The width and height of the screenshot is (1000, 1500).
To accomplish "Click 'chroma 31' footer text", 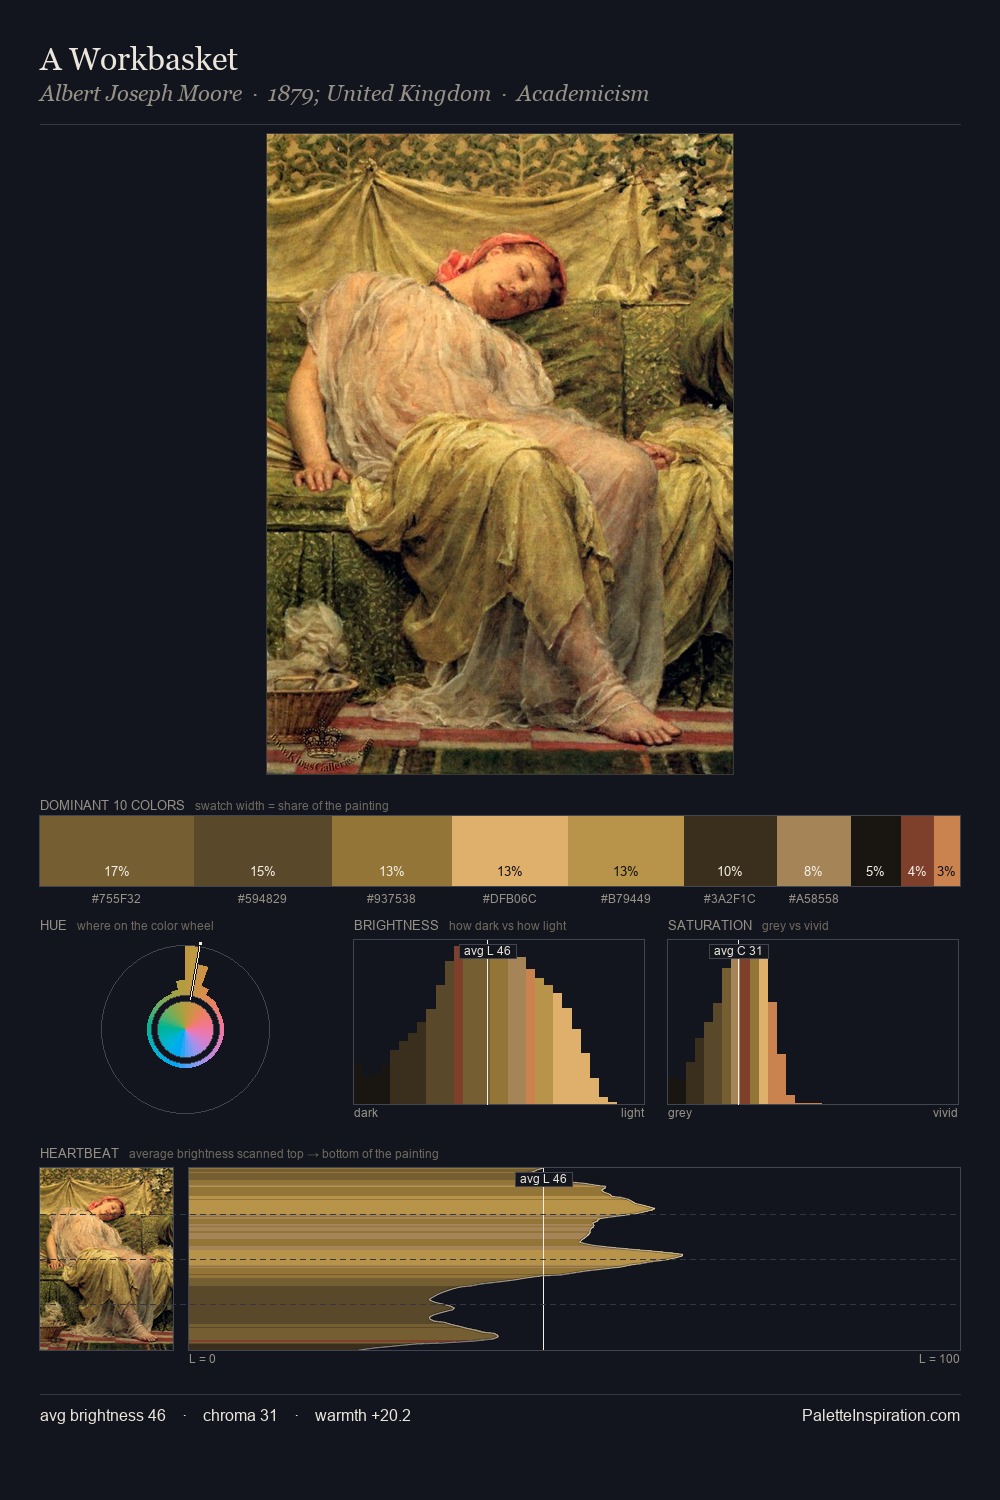I will coord(240,1415).
